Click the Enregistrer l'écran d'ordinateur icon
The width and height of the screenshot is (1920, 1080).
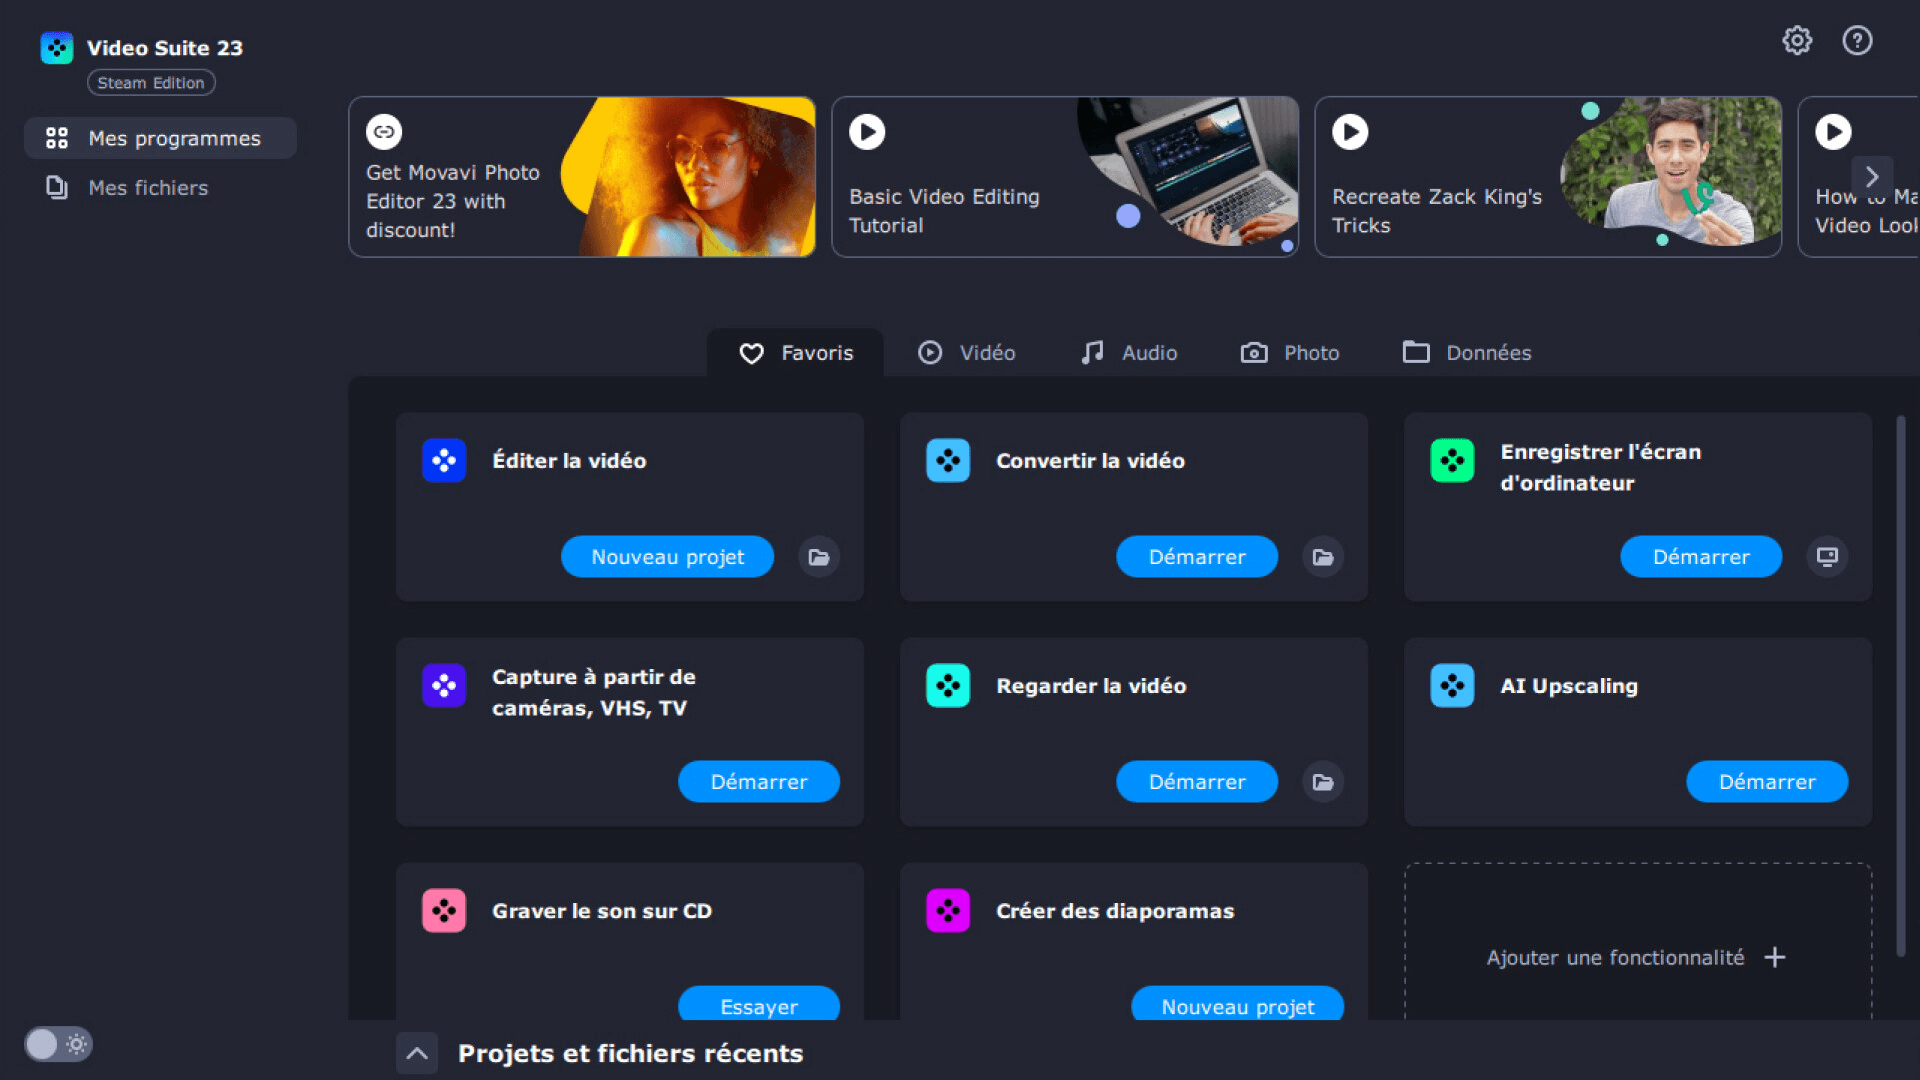[1453, 460]
